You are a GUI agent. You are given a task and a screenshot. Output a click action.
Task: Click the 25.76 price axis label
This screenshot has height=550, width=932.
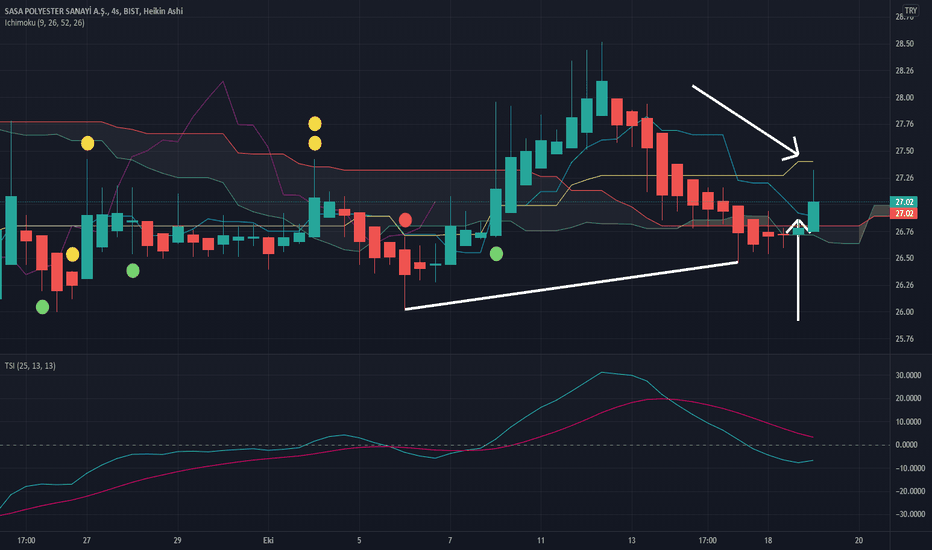click(905, 339)
